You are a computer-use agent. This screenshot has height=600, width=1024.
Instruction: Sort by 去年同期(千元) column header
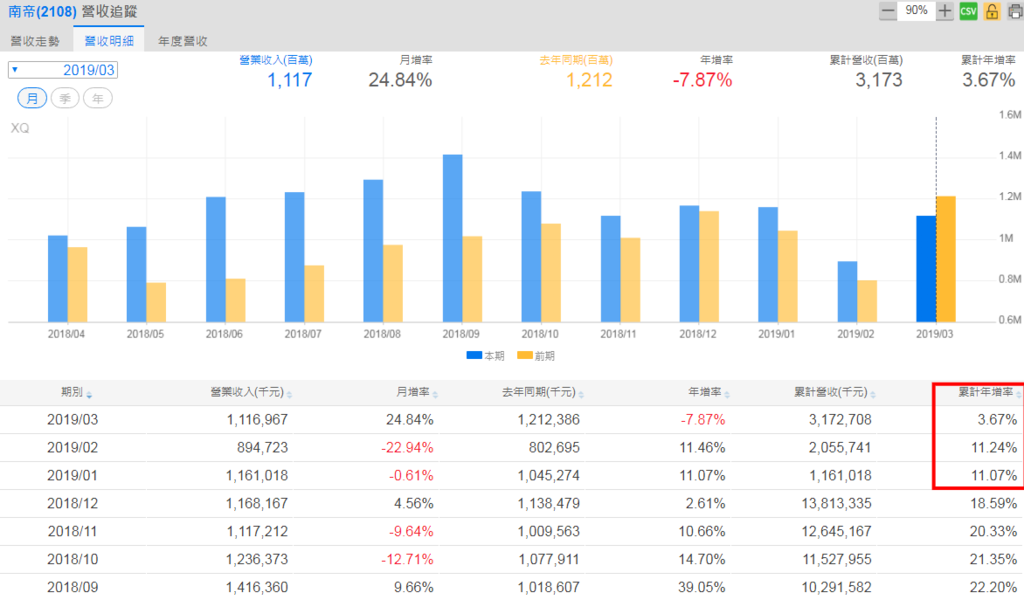point(542,392)
